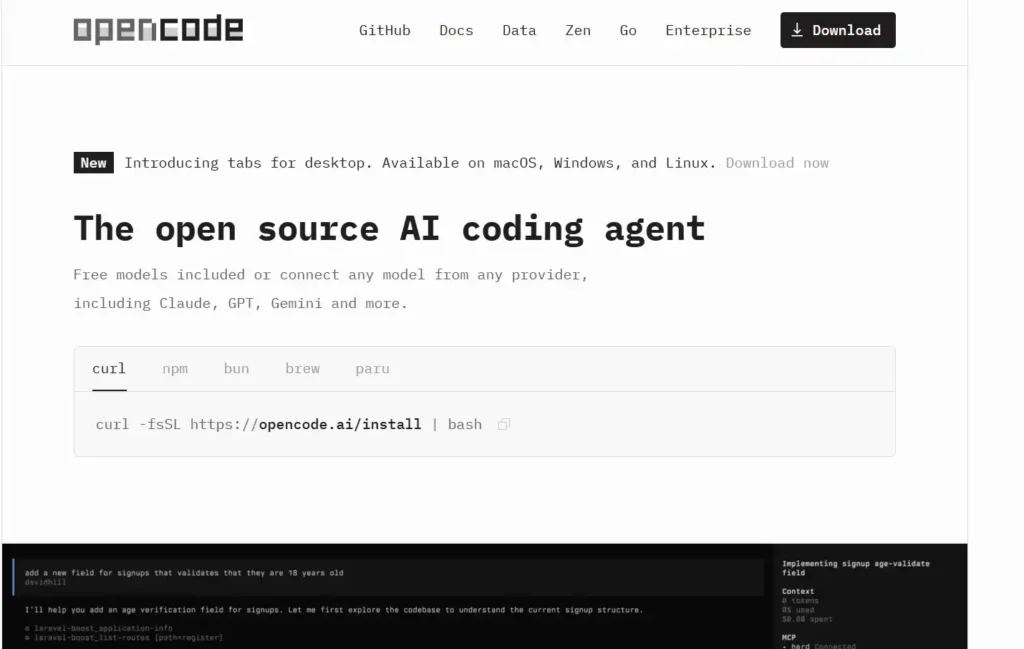Click 'Implementing signup age-validate field' in demo
Viewport: 1024px width, 649px height.
(856, 568)
